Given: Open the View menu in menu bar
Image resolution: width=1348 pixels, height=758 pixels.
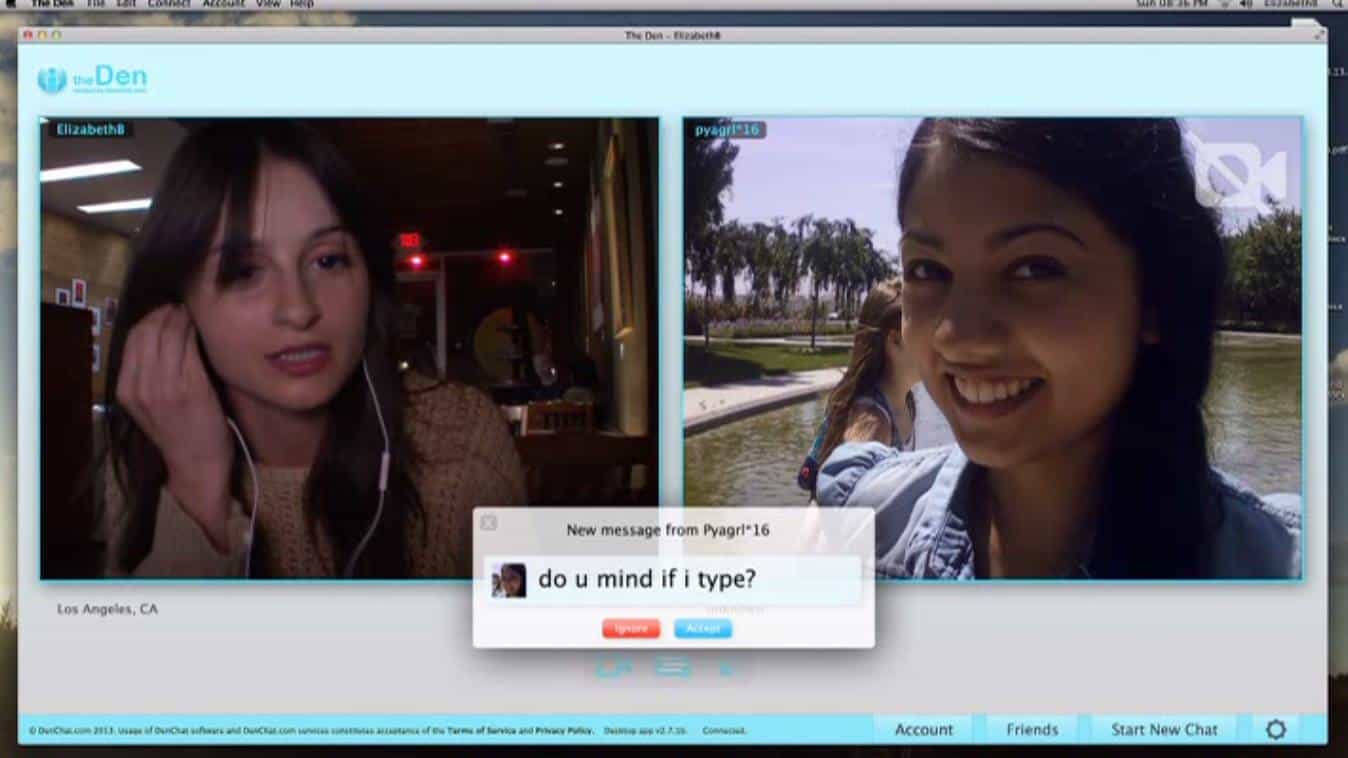Looking at the screenshot, I should 267,4.
